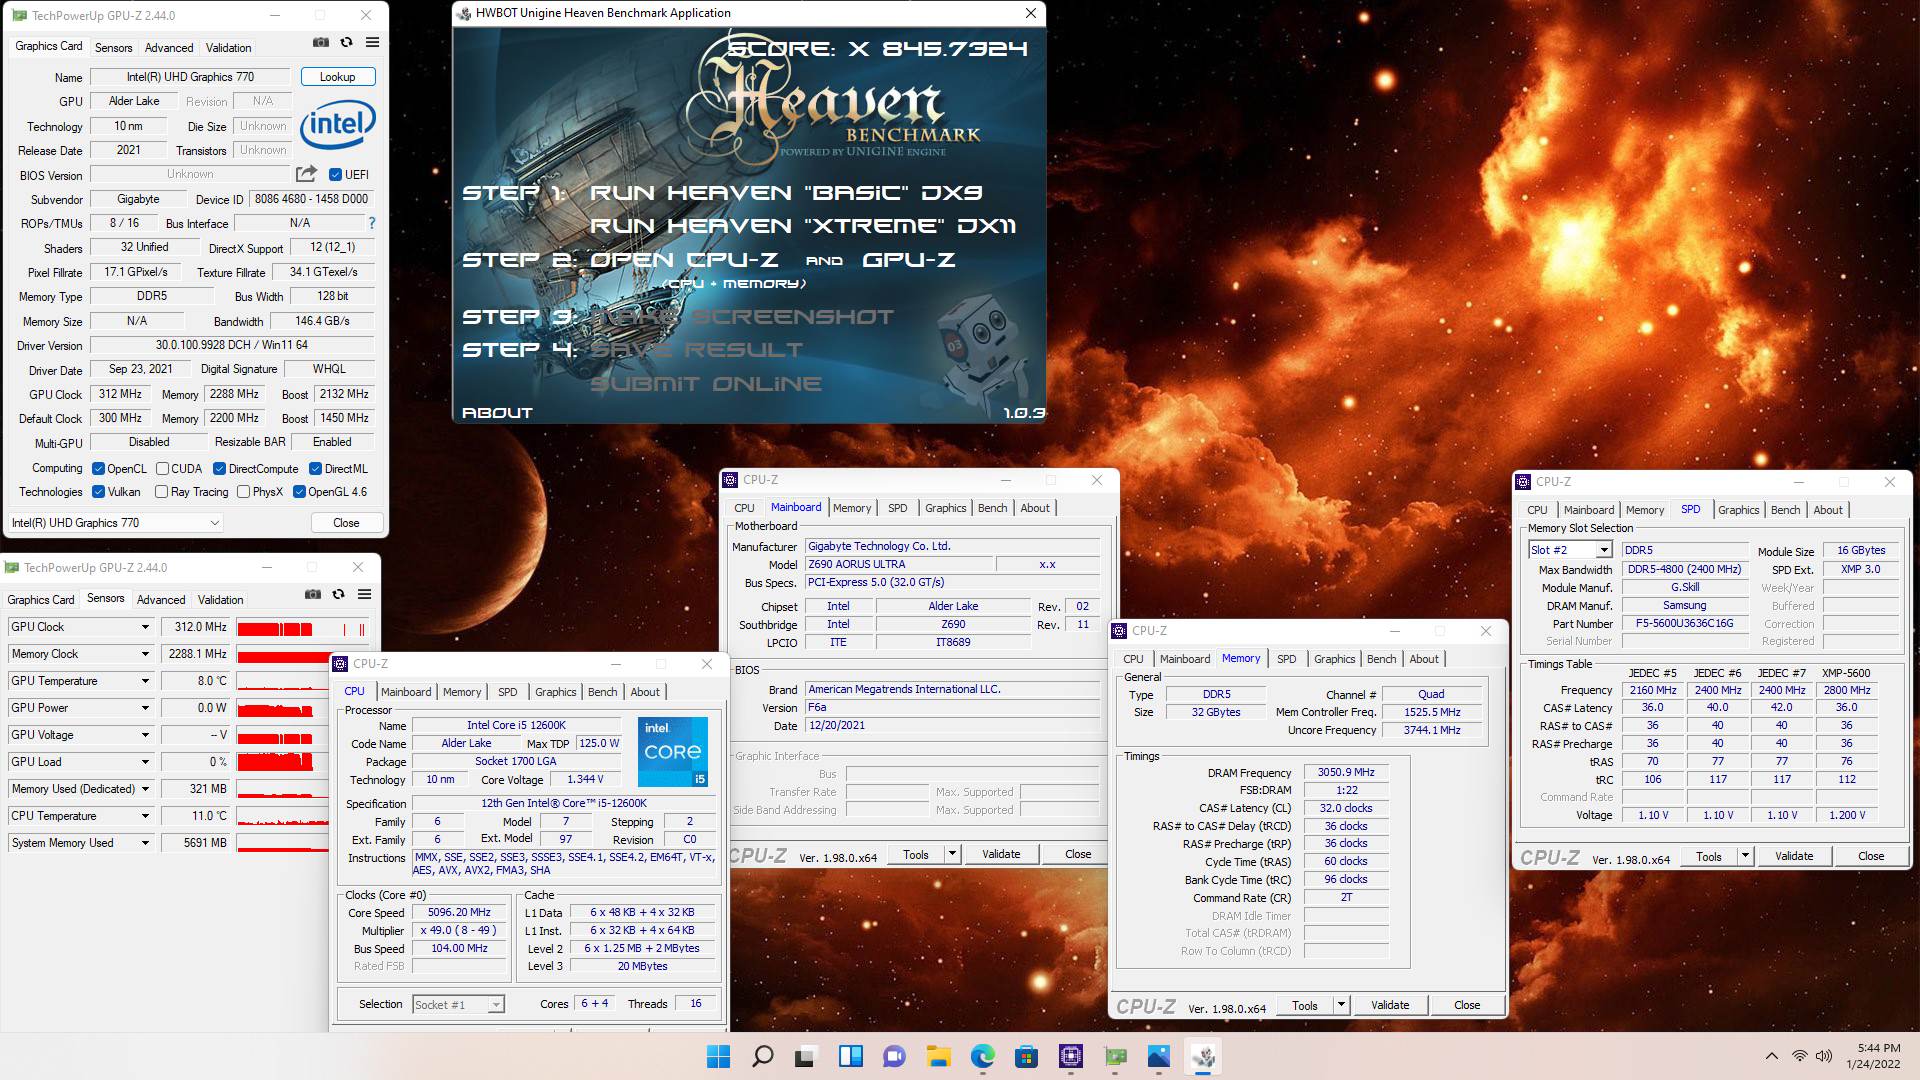Toggle the OpenGL 4.6 checkbox
The image size is (1920, 1080).
pyautogui.click(x=299, y=491)
